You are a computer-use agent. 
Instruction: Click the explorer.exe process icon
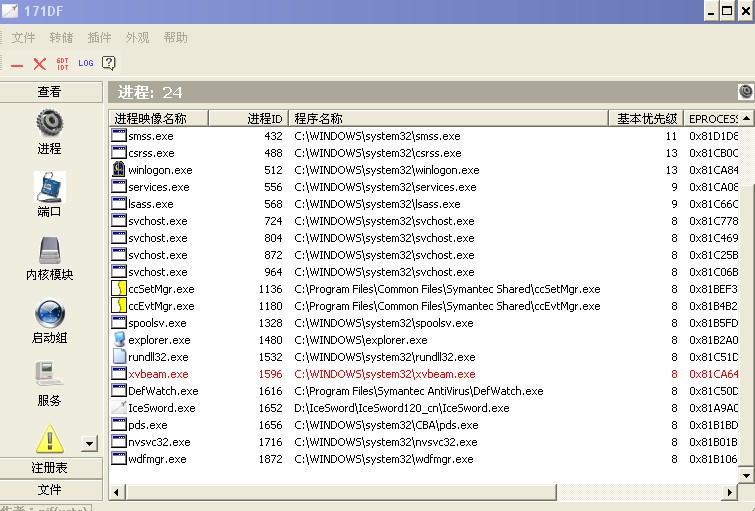(119, 339)
